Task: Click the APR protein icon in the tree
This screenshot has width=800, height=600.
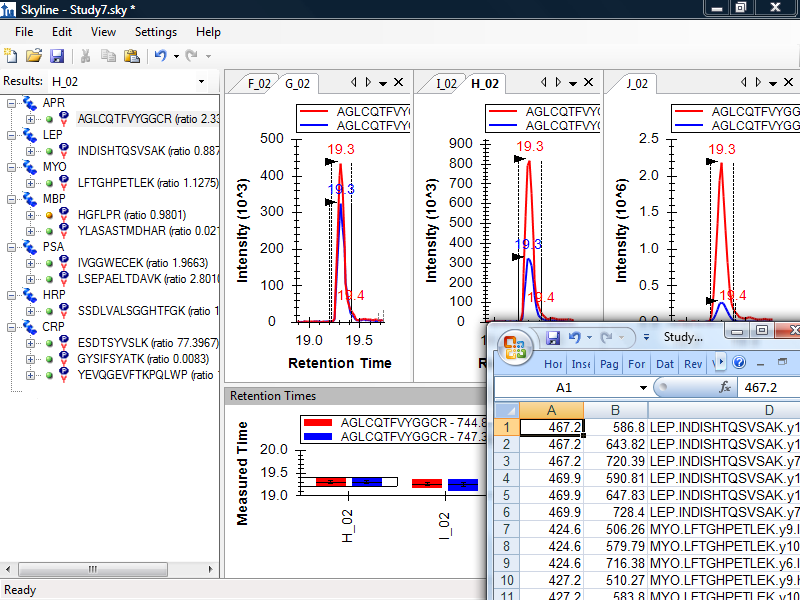Action: [30, 103]
